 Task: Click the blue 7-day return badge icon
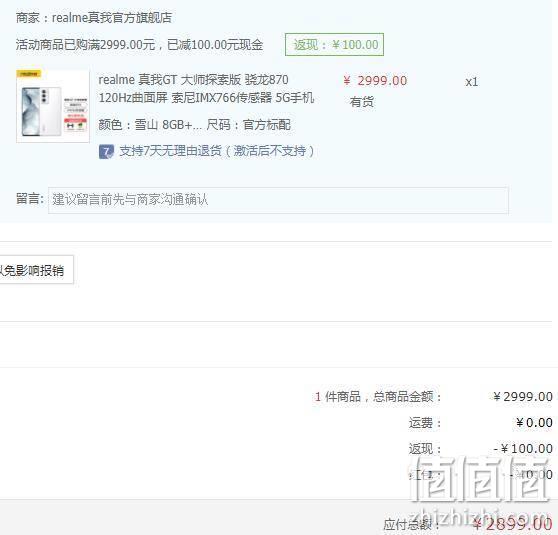point(106,152)
